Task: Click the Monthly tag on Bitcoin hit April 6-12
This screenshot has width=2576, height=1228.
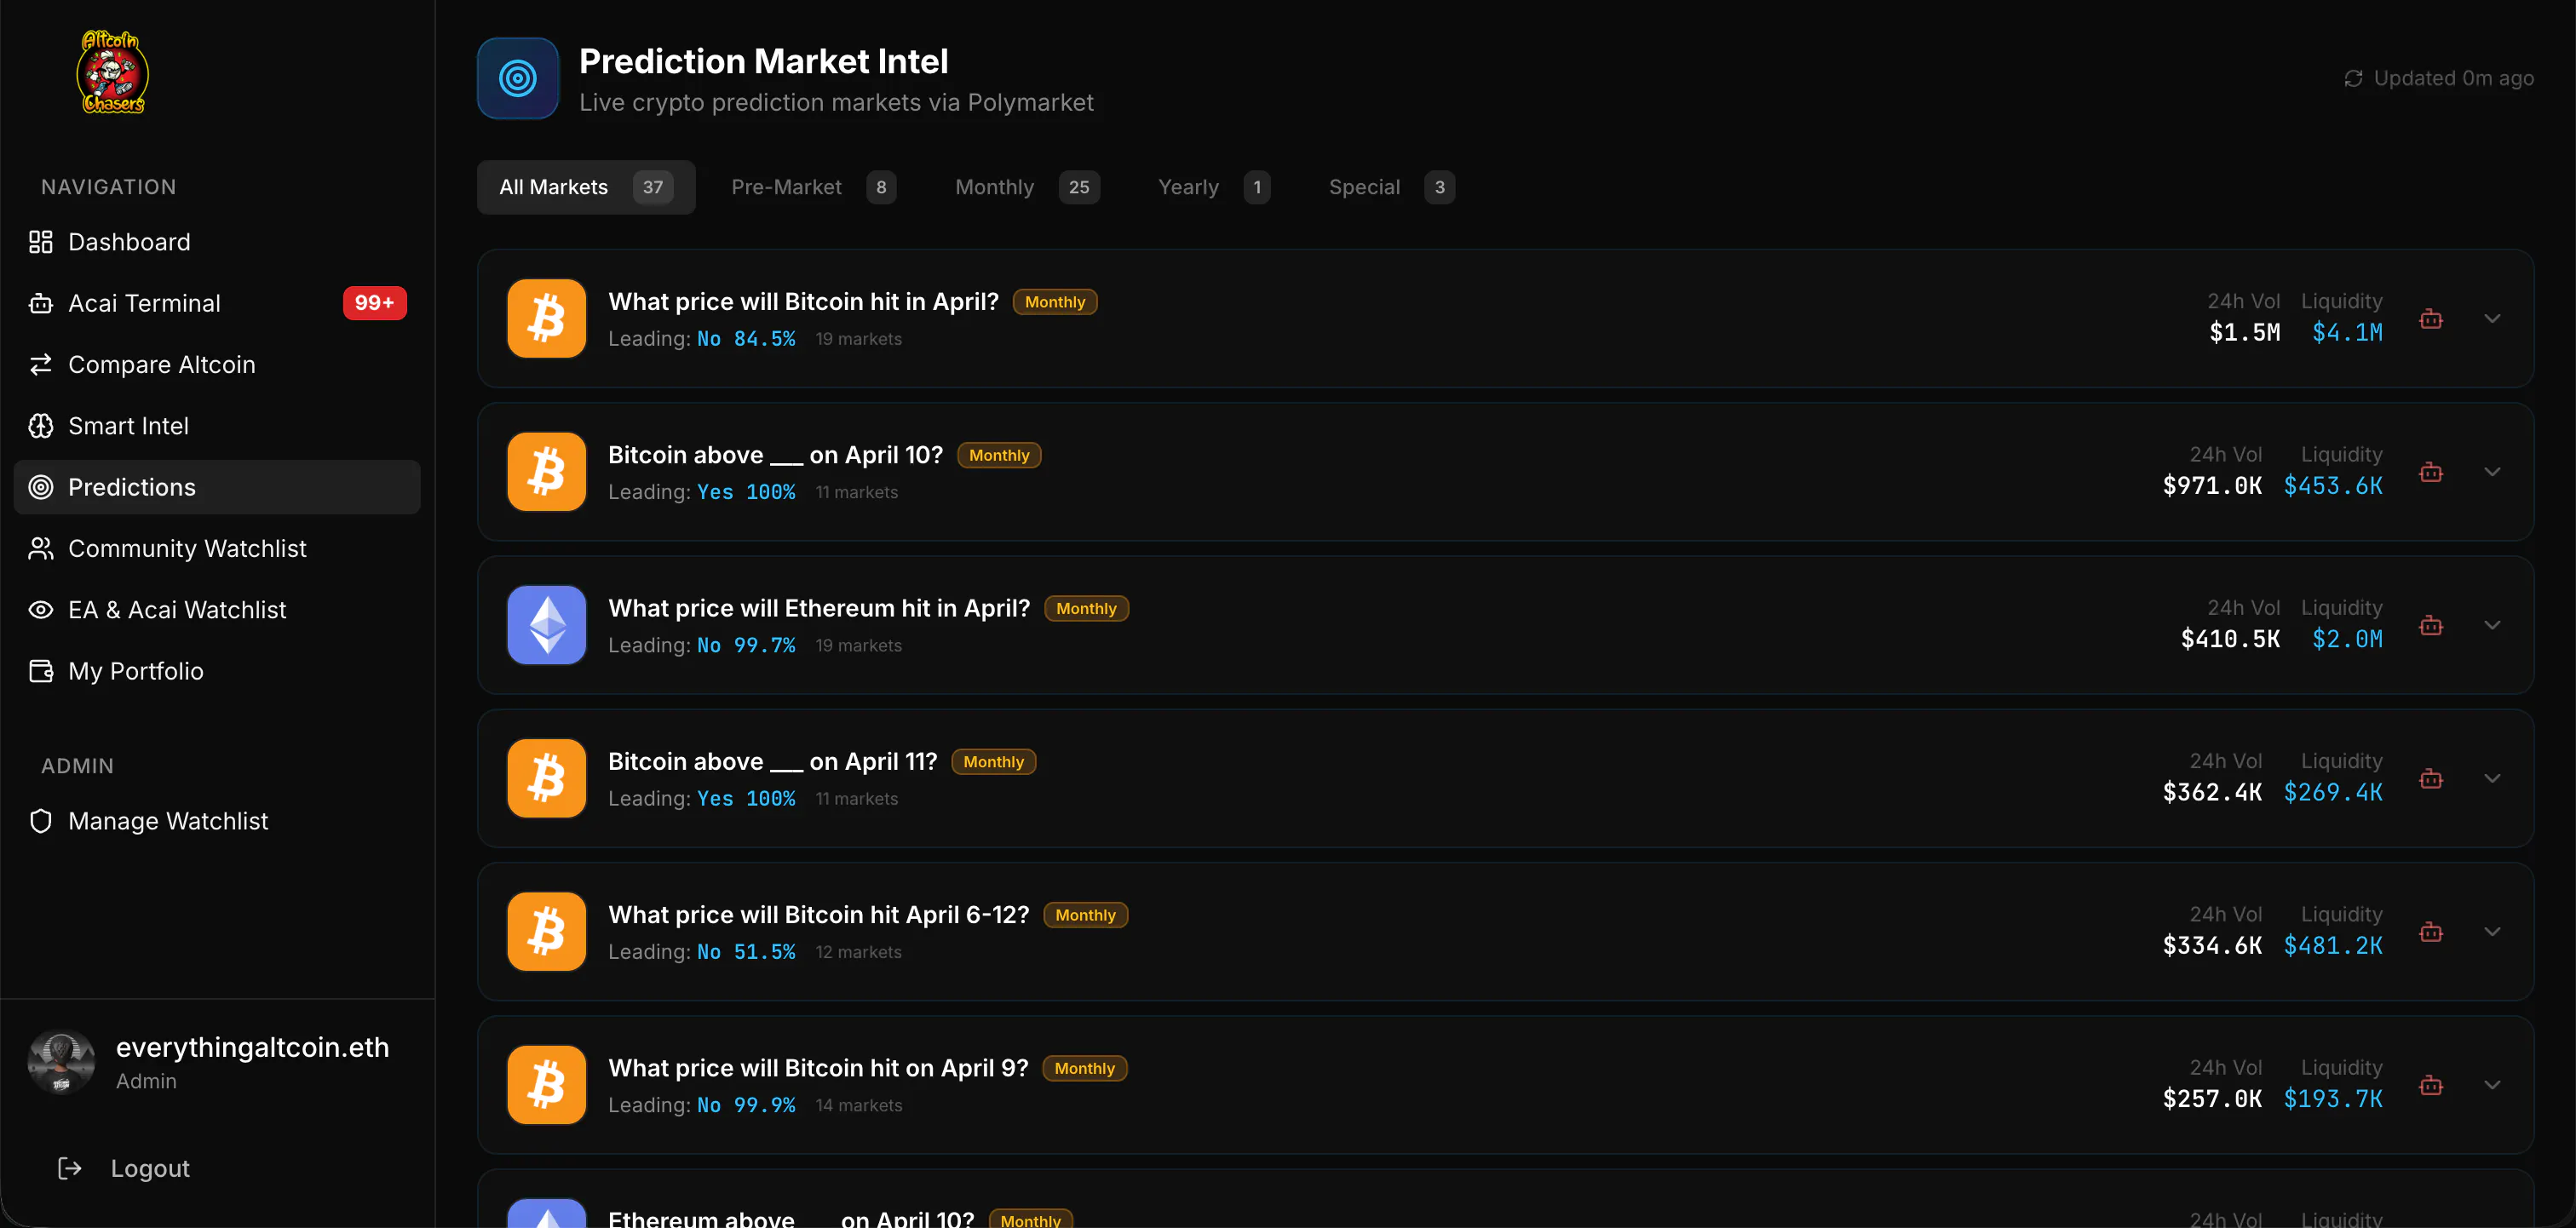Action: pos(1086,915)
